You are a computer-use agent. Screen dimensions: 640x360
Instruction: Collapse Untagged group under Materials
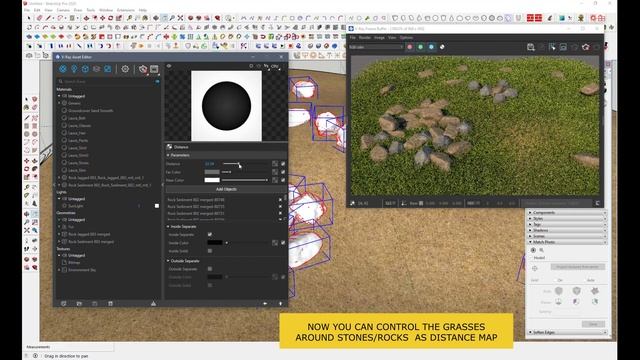[59, 96]
